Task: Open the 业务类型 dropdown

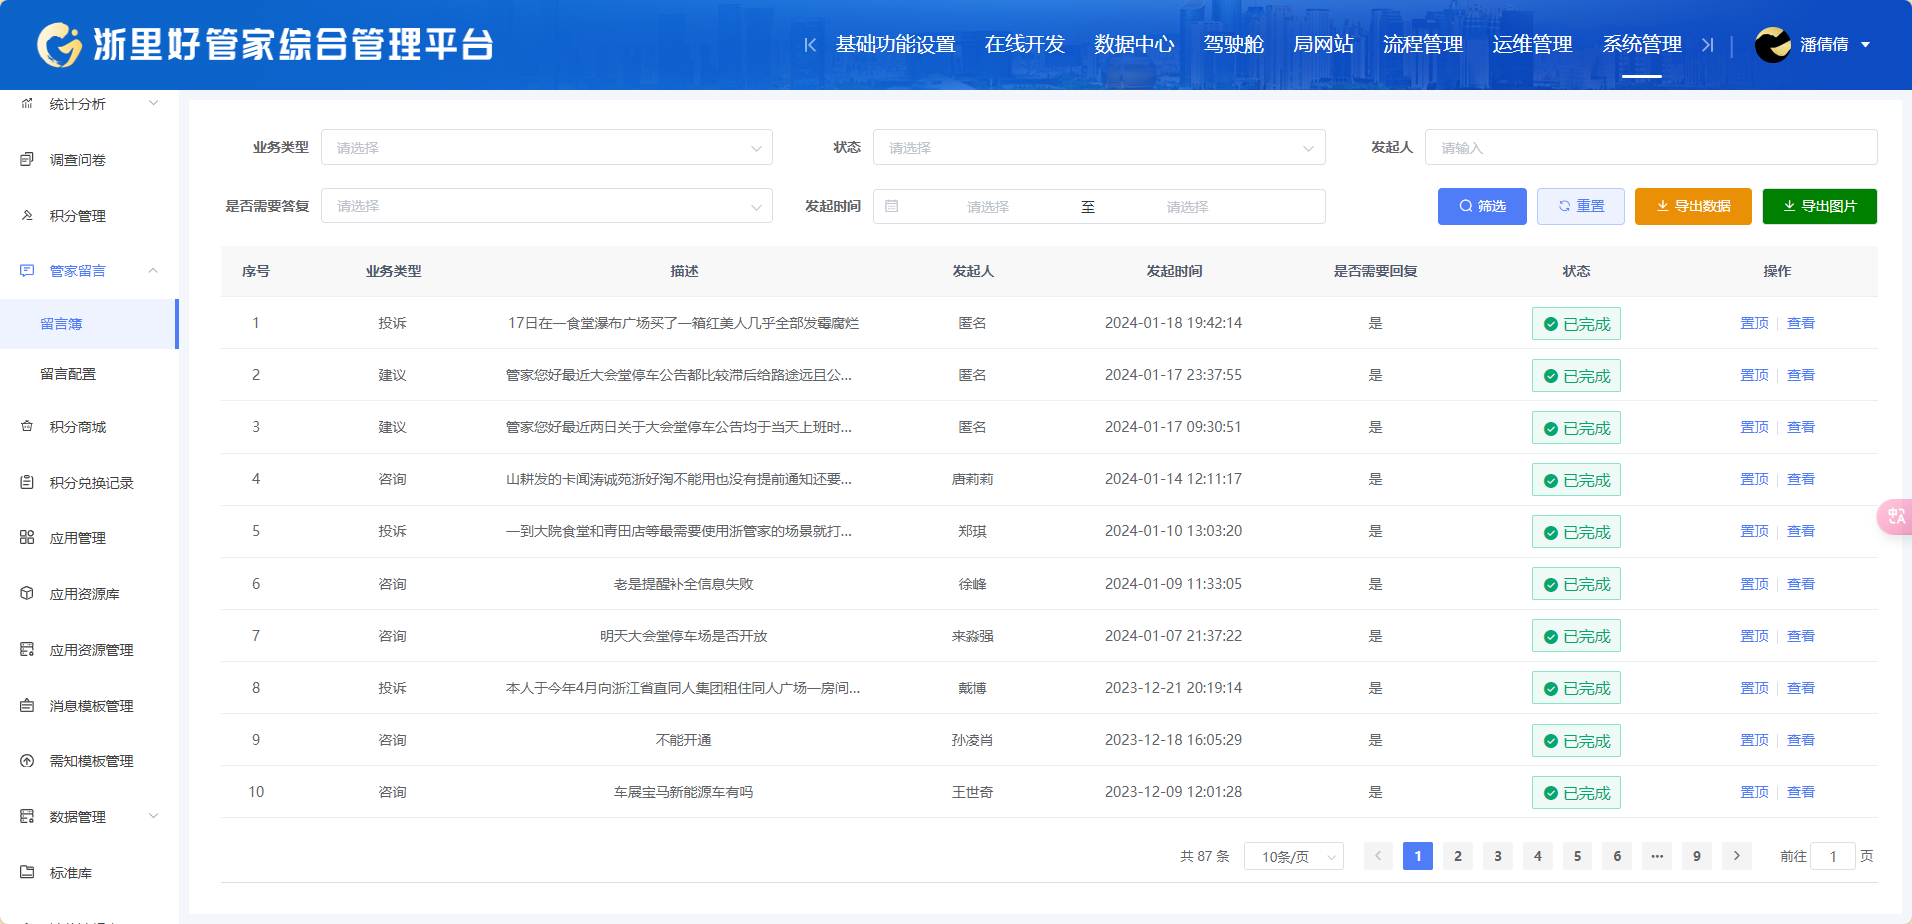Action: [x=546, y=147]
